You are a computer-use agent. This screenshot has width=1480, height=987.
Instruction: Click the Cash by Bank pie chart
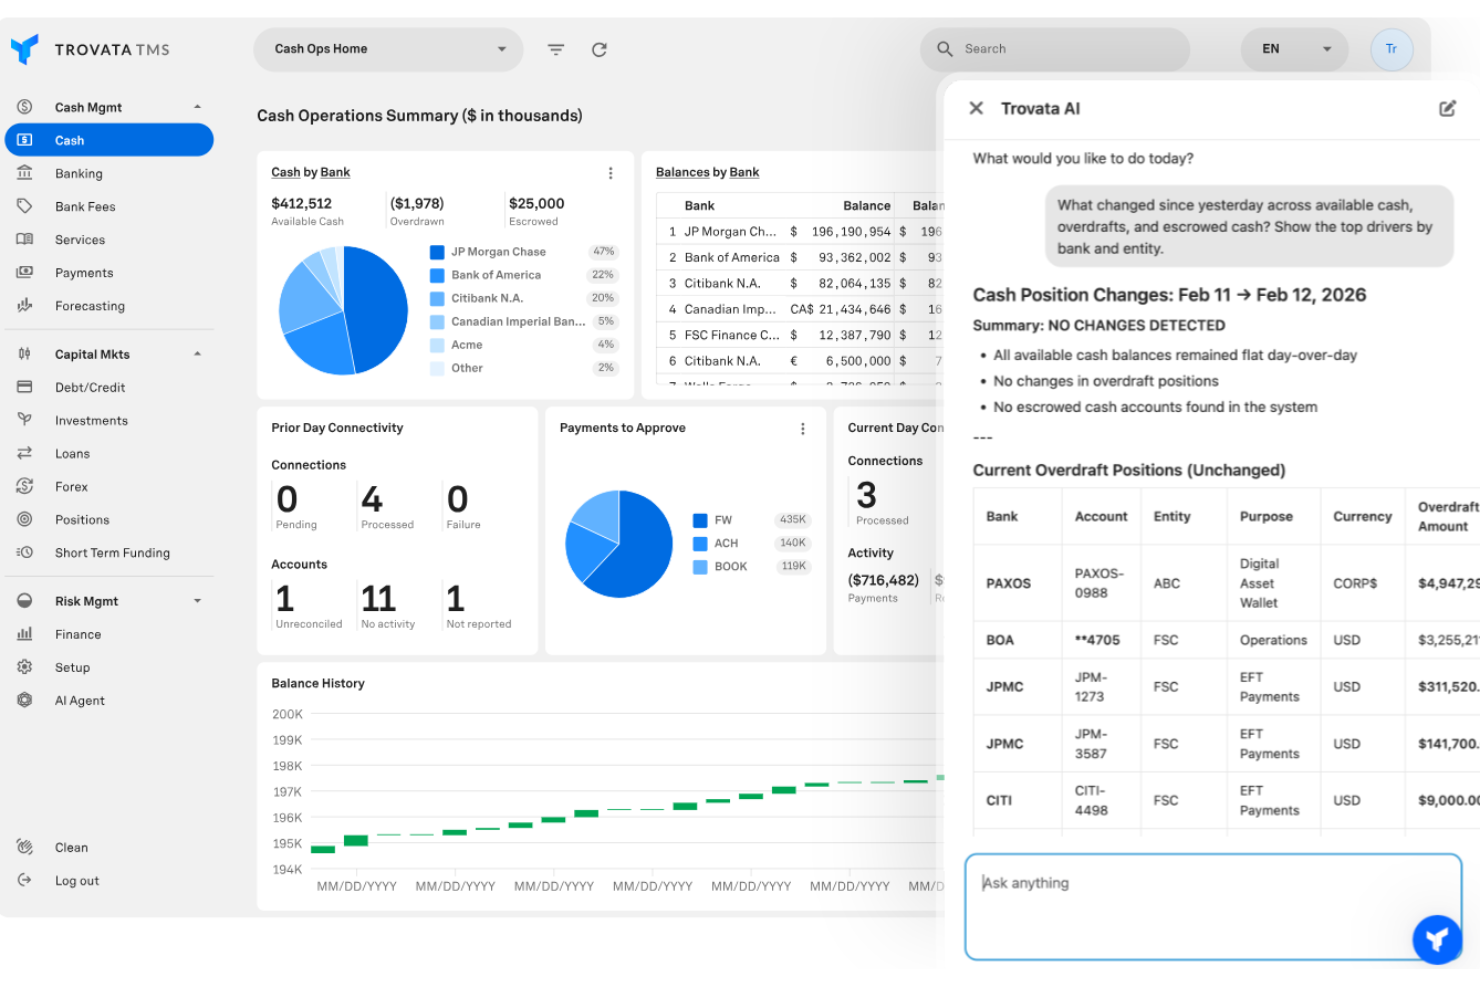(x=343, y=310)
